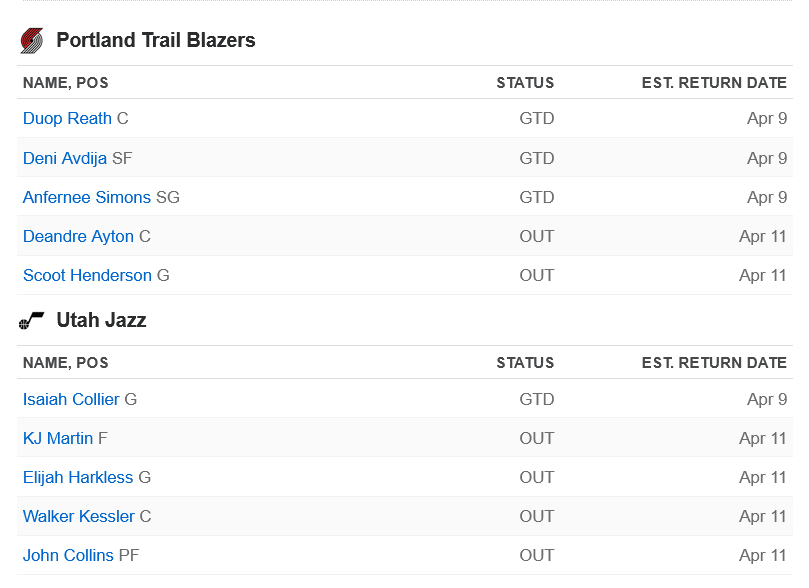Go to John Collins' player page
This screenshot has height=588, width=809.
coord(68,556)
